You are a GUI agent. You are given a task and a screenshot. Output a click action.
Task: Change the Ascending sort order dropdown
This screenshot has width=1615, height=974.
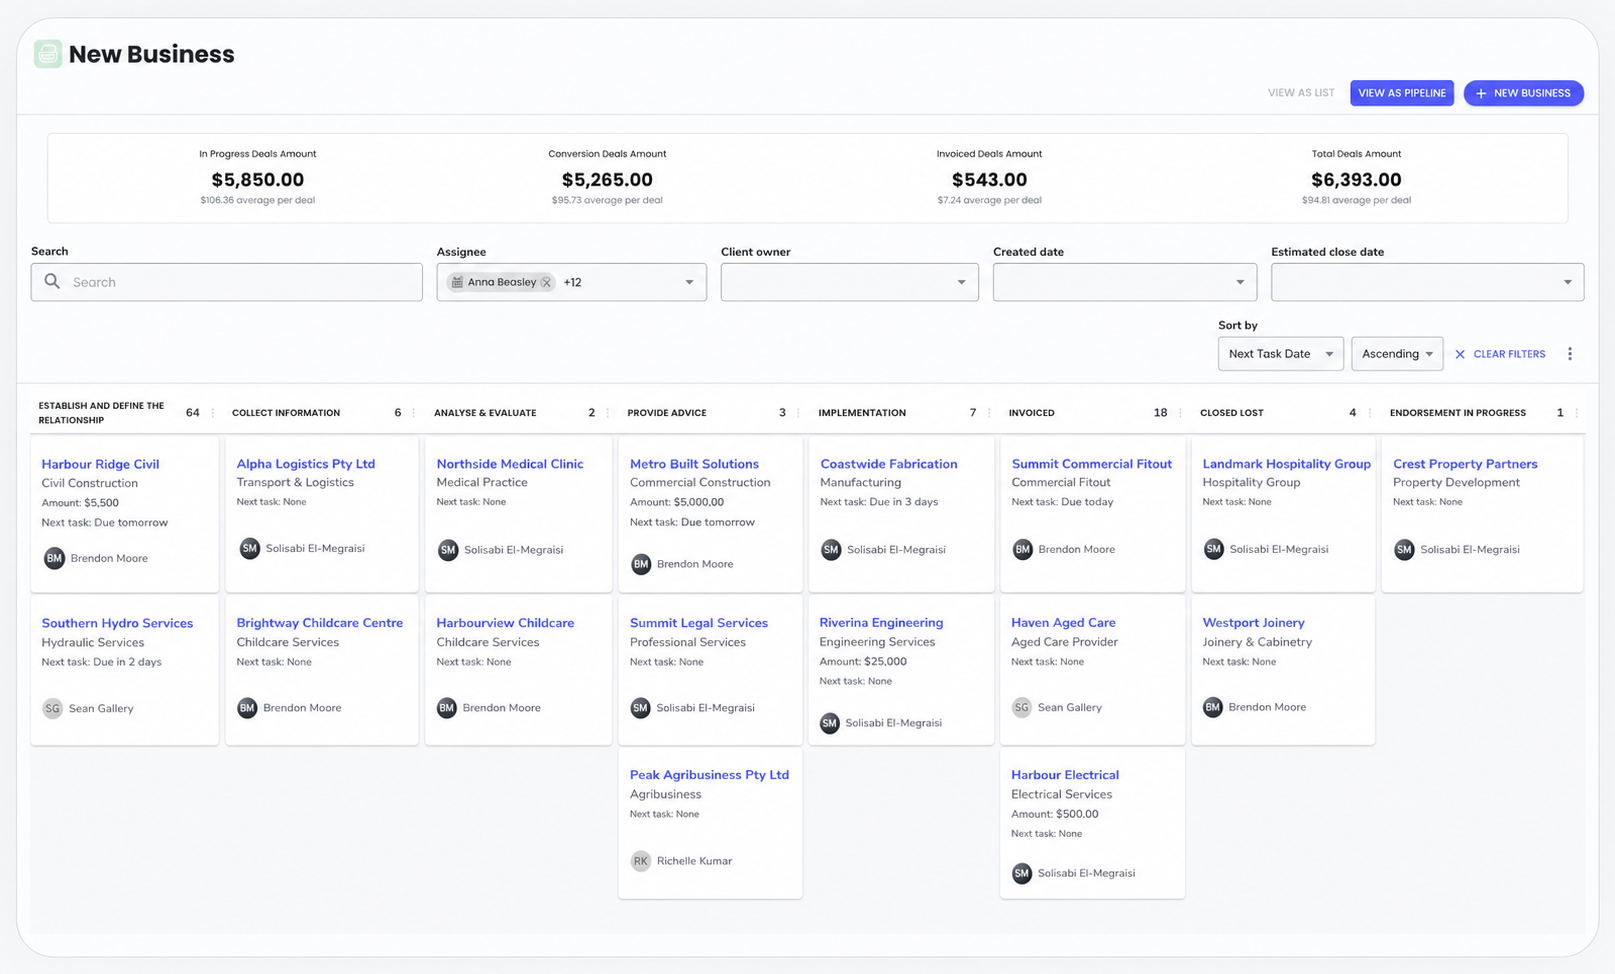pyautogui.click(x=1396, y=354)
